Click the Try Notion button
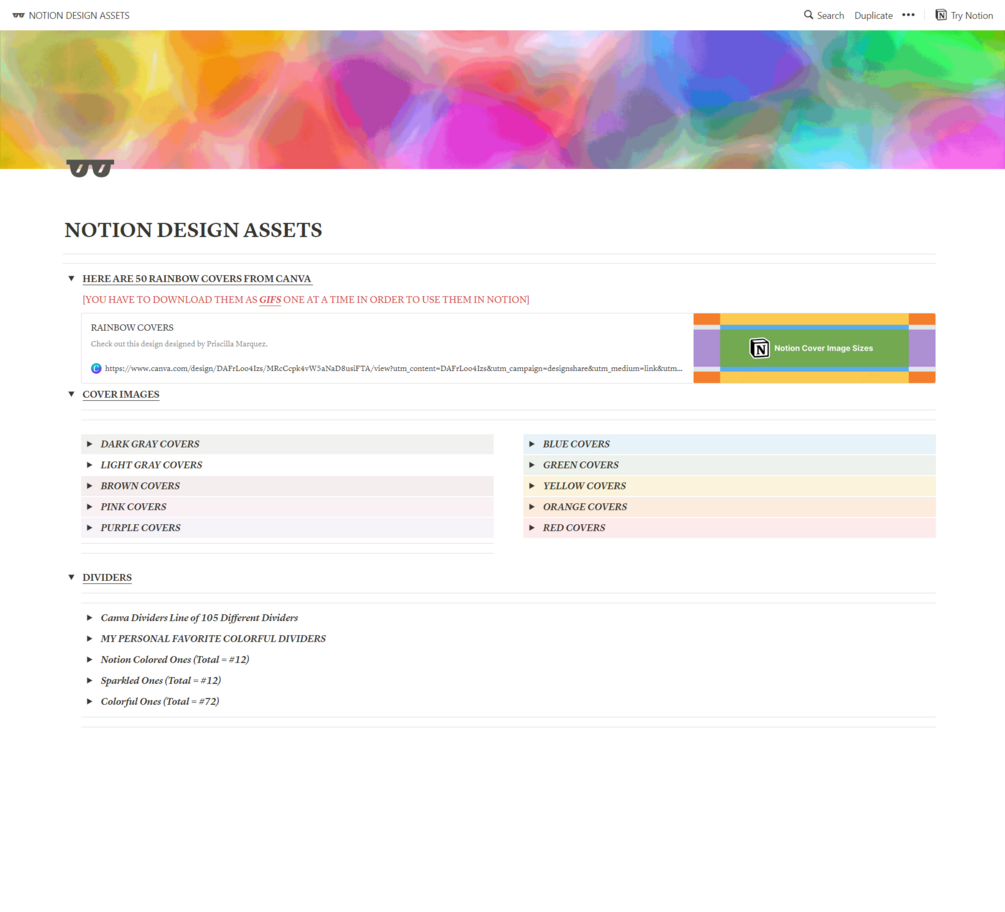This screenshot has width=1005, height=912. pyautogui.click(x=964, y=15)
